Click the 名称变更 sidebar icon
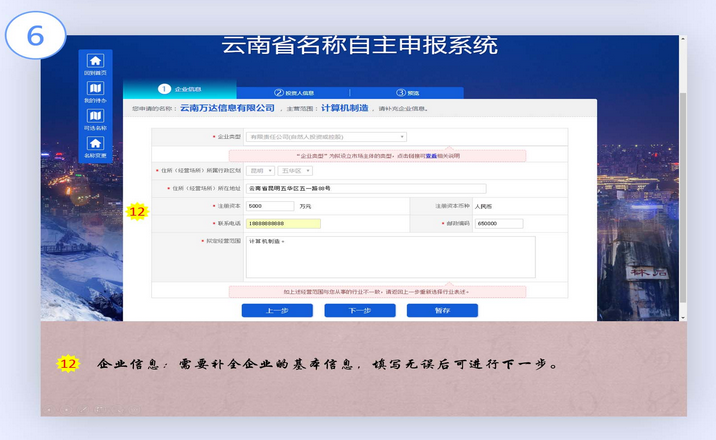Viewport: 716px width, 440px height. coord(95,144)
